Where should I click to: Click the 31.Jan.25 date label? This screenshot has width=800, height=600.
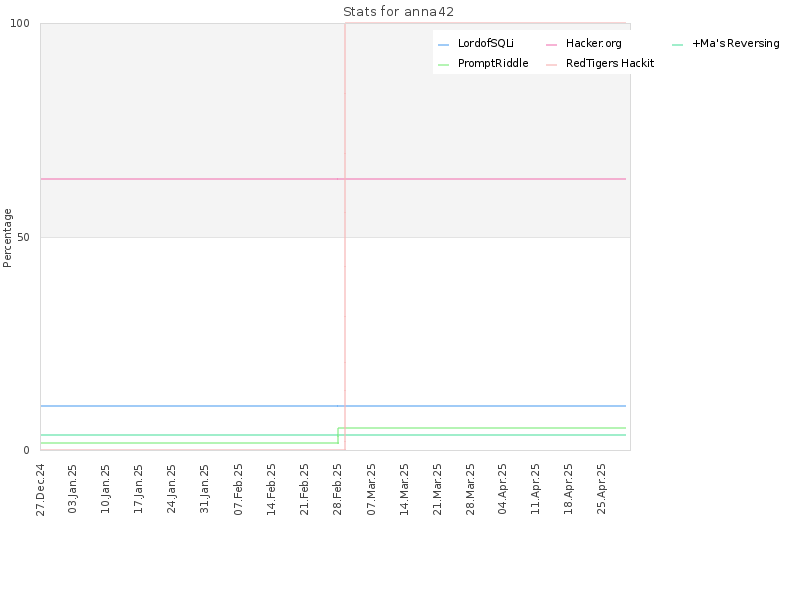(204, 489)
